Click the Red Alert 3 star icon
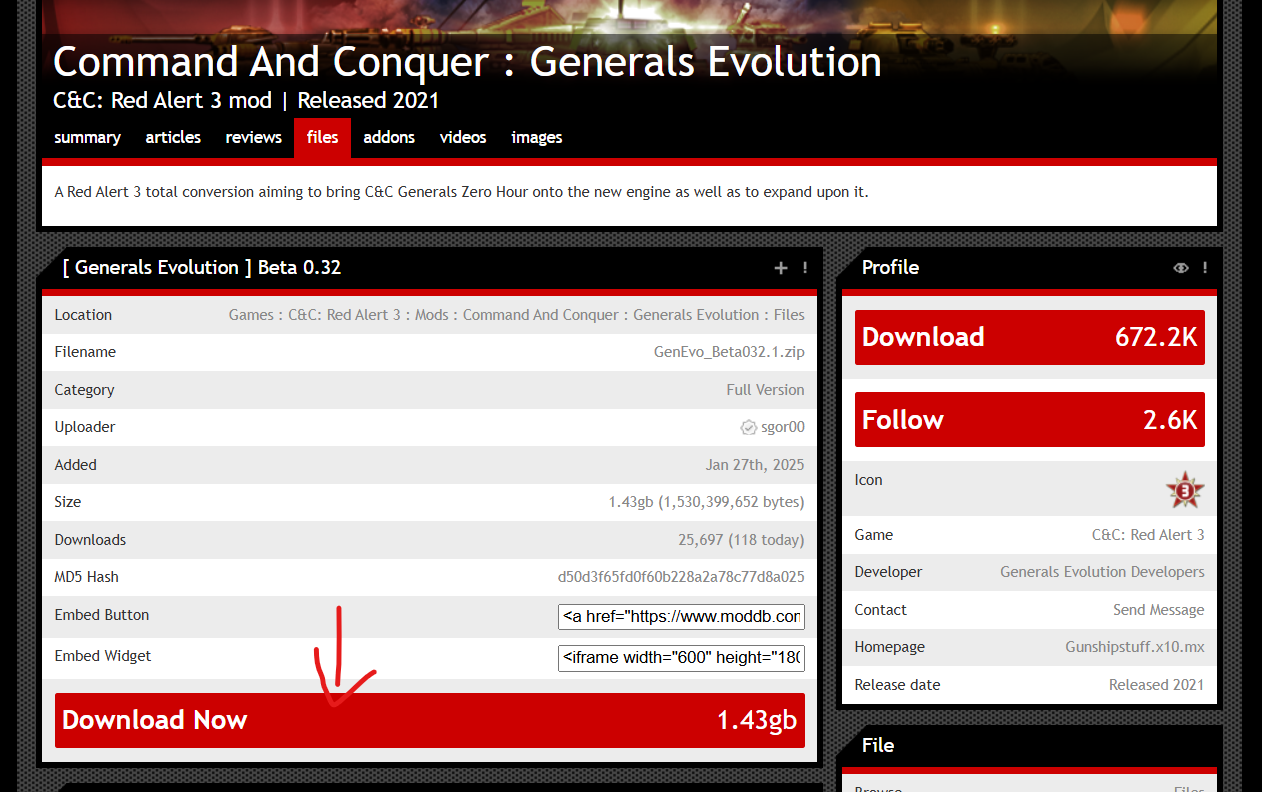The height and width of the screenshot is (792, 1262). pos(1185,490)
